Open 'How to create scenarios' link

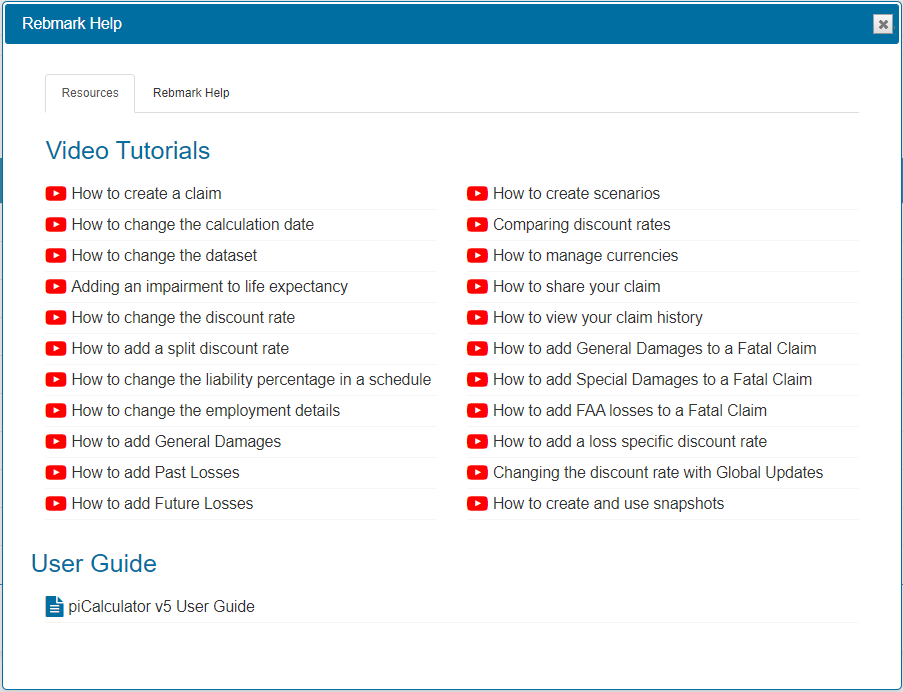pyautogui.click(x=576, y=193)
